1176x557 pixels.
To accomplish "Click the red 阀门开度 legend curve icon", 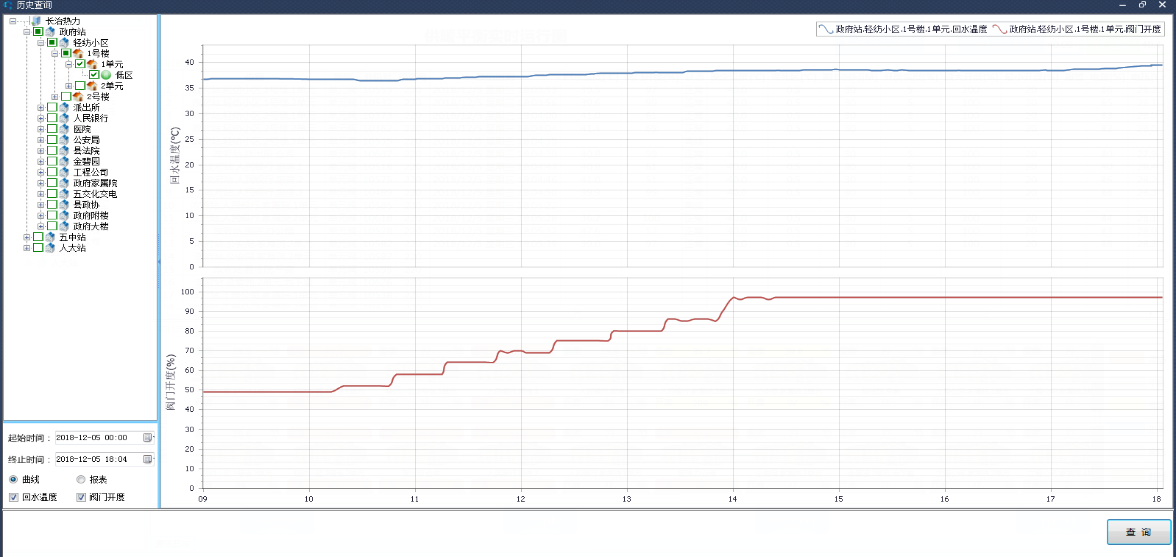I will (999, 30).
